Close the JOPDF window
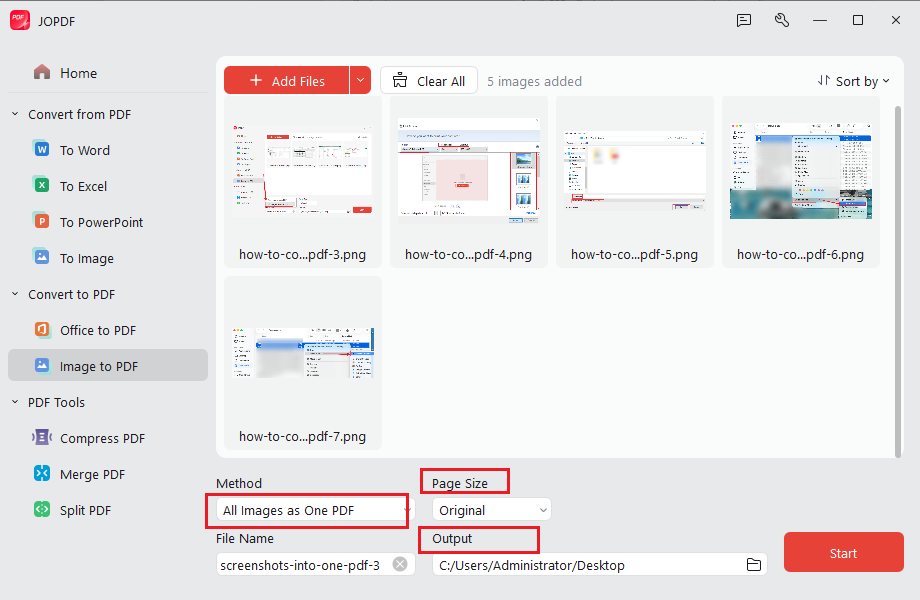Screen dimensions: 920x600 point(895,21)
